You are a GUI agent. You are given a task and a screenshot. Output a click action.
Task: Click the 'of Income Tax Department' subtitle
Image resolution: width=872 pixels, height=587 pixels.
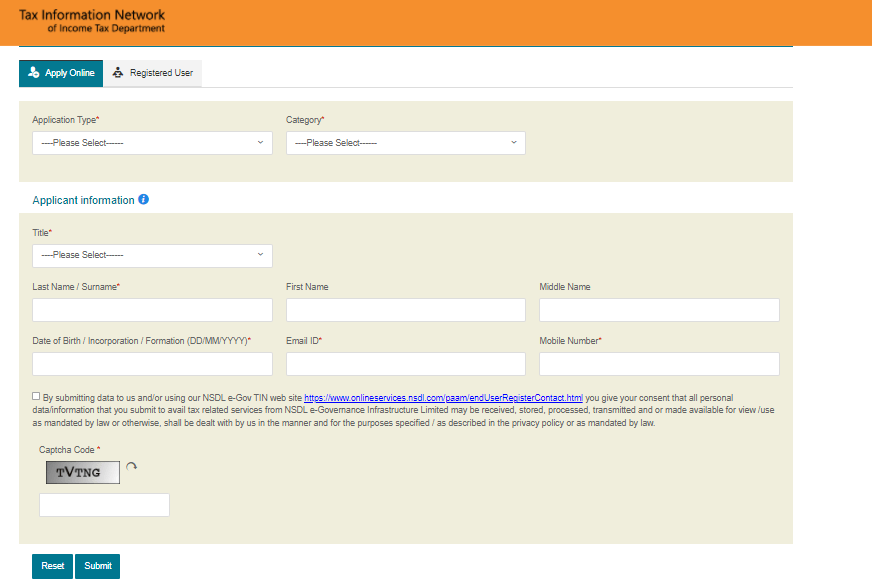(x=106, y=28)
